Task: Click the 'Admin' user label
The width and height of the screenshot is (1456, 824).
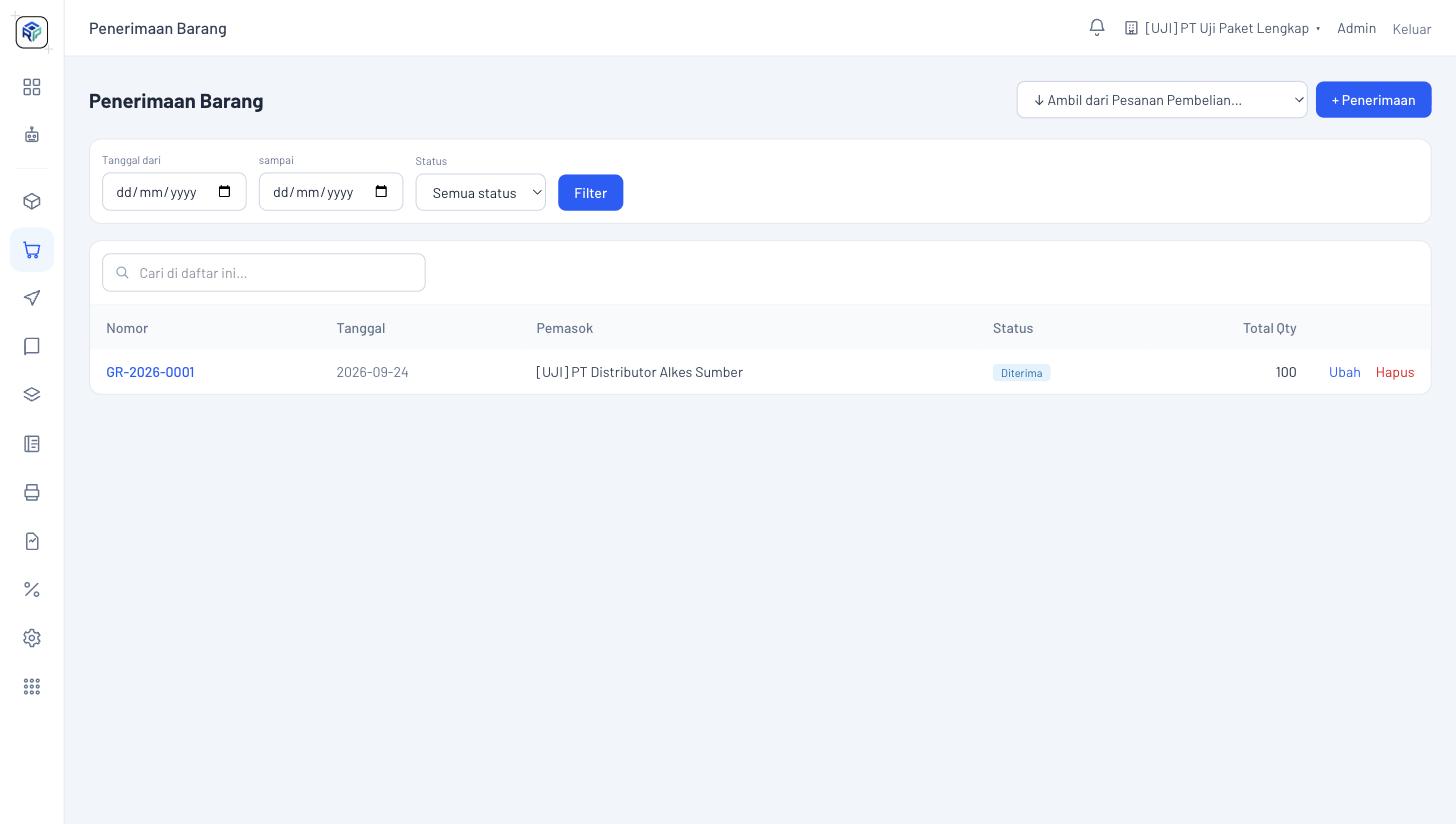Action: pyautogui.click(x=1356, y=28)
